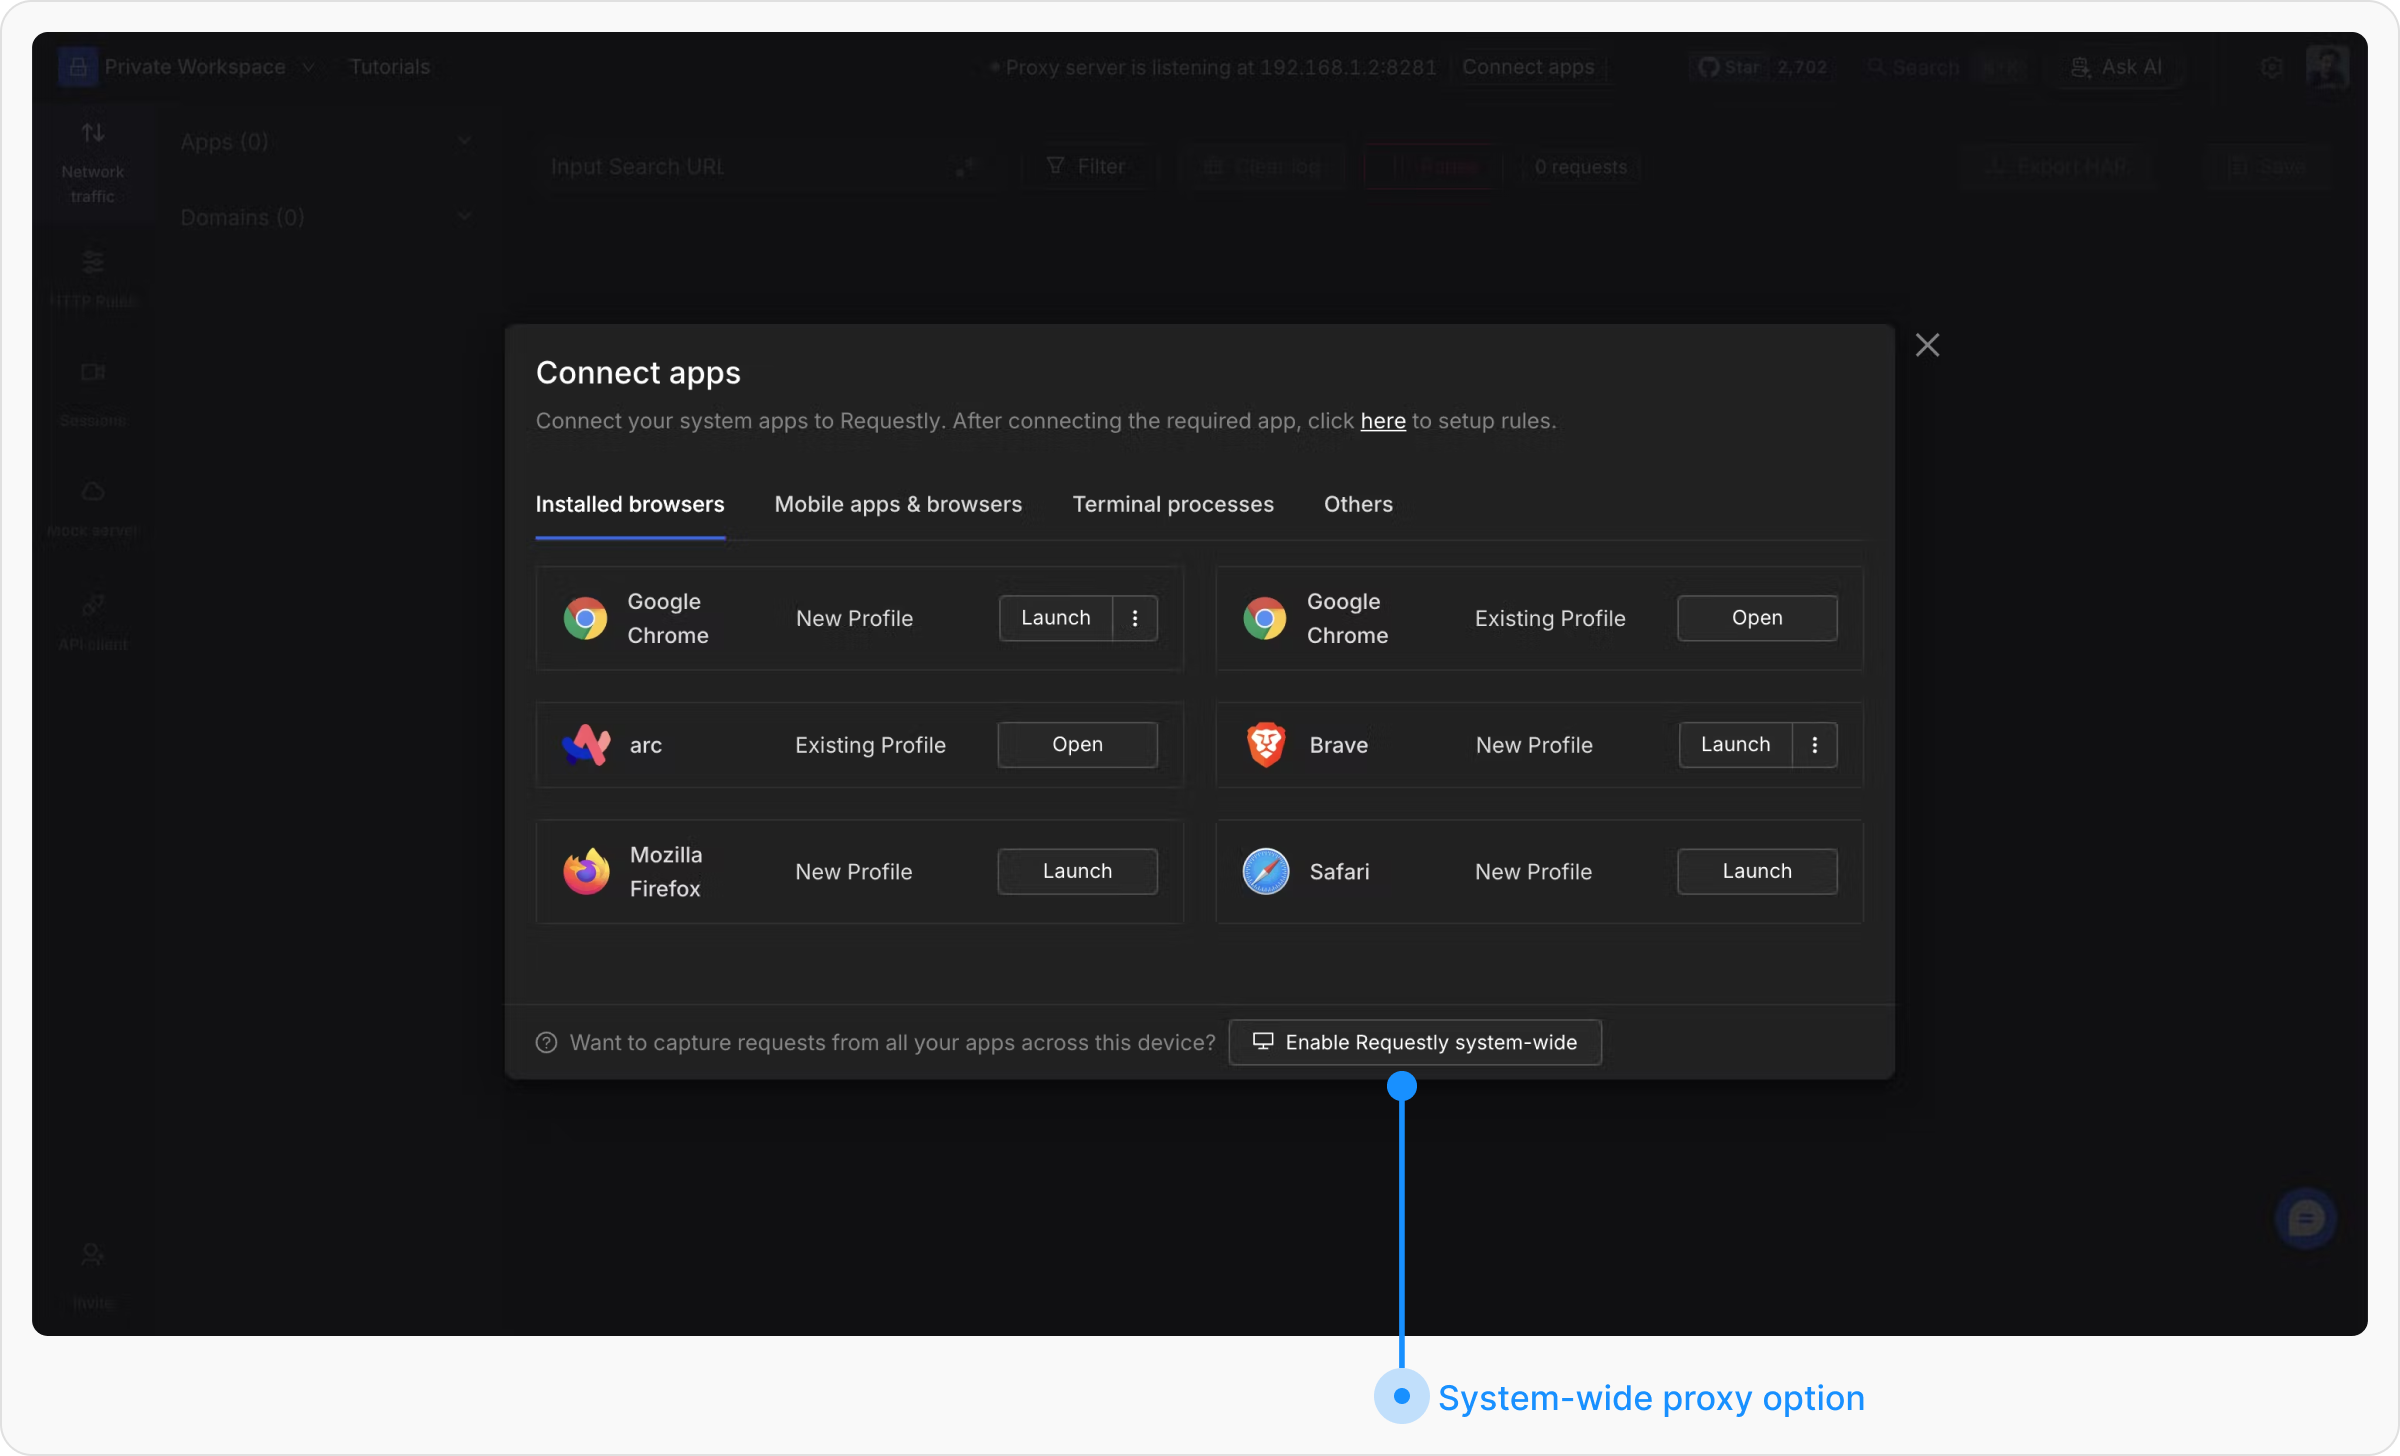
Task: Open arc browser existing profile
Action: [1077, 745]
